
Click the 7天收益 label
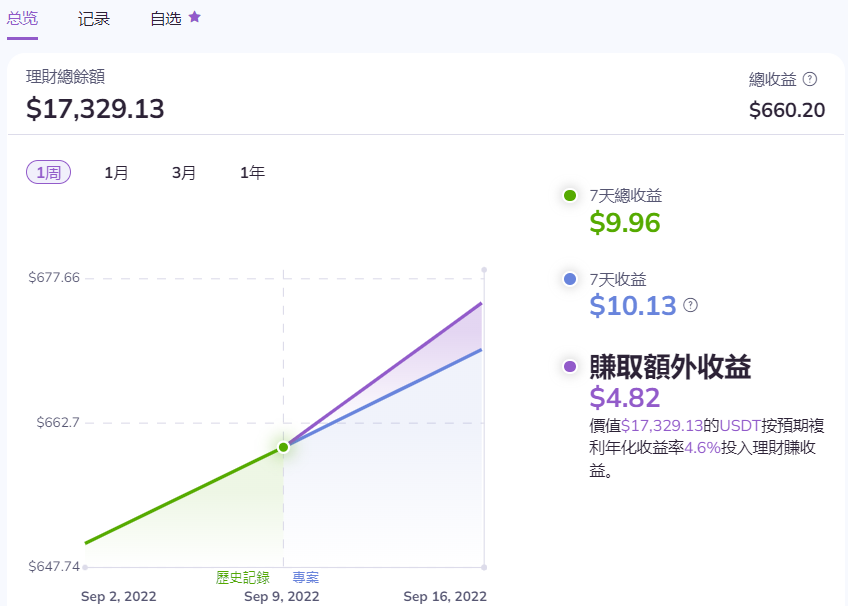click(x=618, y=279)
